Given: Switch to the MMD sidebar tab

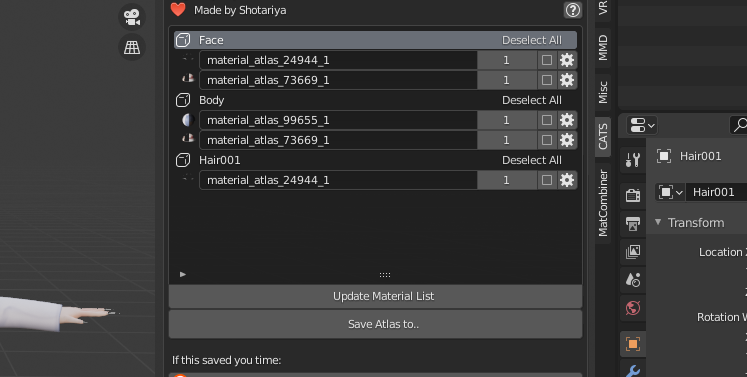Looking at the screenshot, I should [x=603, y=48].
